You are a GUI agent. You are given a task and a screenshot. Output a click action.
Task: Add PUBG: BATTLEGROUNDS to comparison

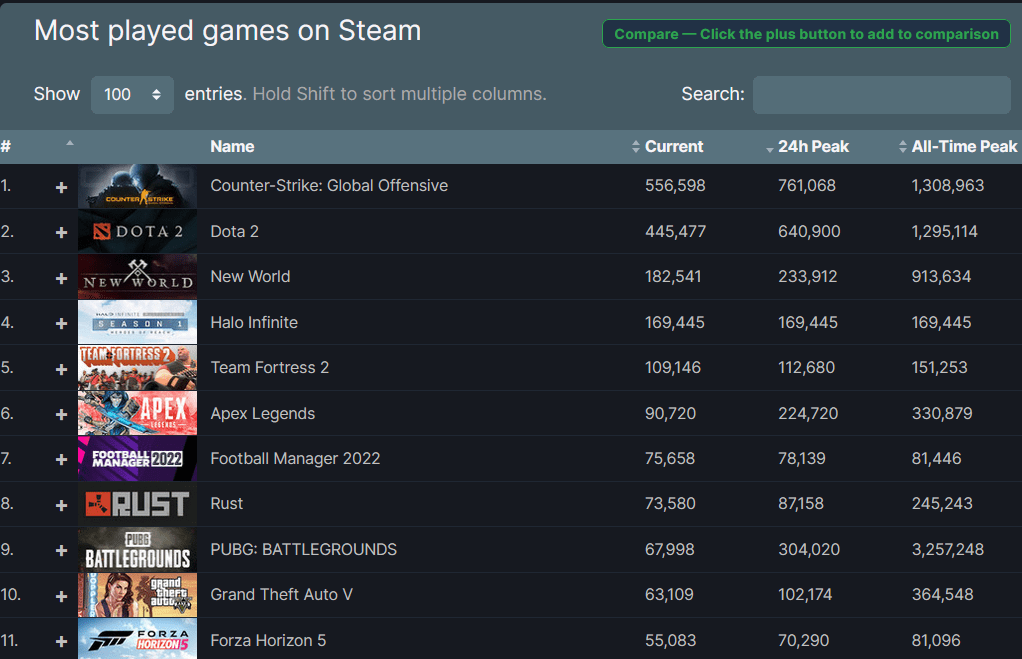click(60, 549)
